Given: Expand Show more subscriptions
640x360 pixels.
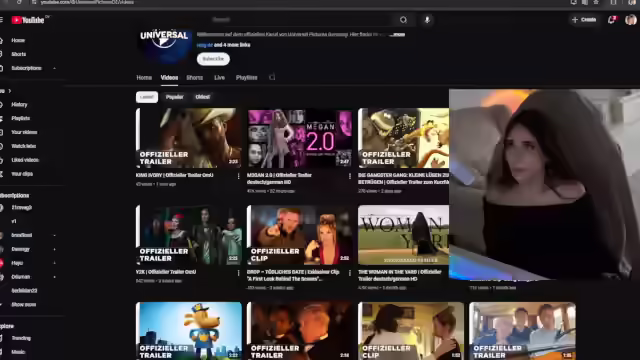Looking at the screenshot, I should point(23,304).
